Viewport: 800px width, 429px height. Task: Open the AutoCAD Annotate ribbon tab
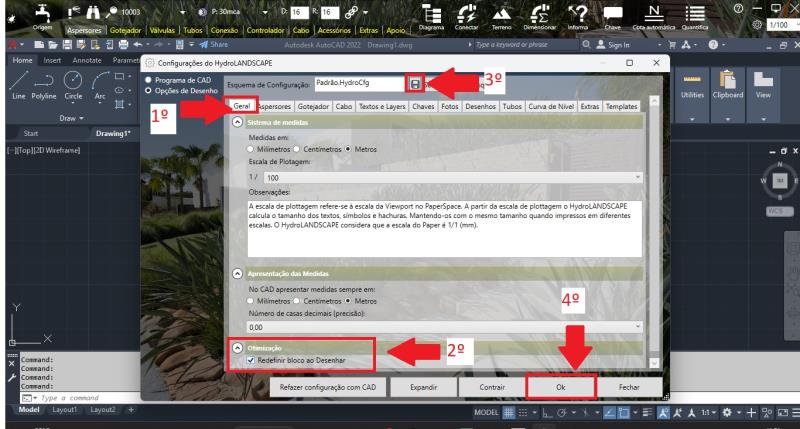pos(87,60)
